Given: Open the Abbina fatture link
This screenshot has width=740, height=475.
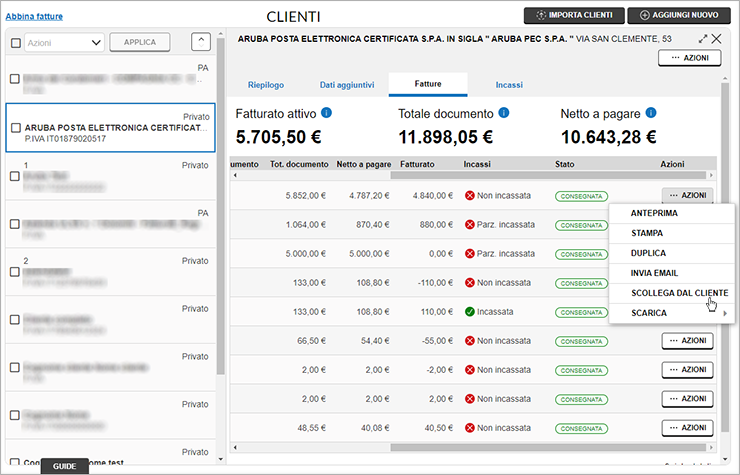Looking at the screenshot, I should pyautogui.click(x=34, y=17).
